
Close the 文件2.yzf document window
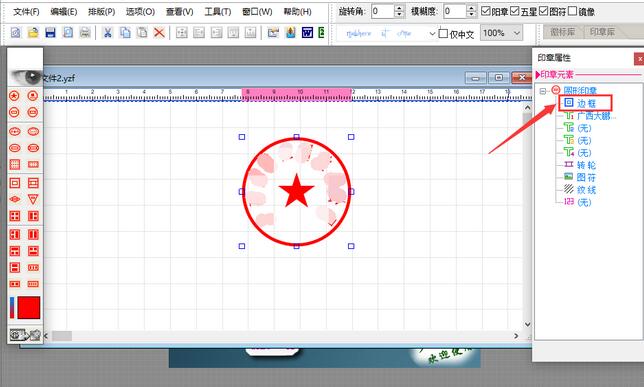coord(522,78)
